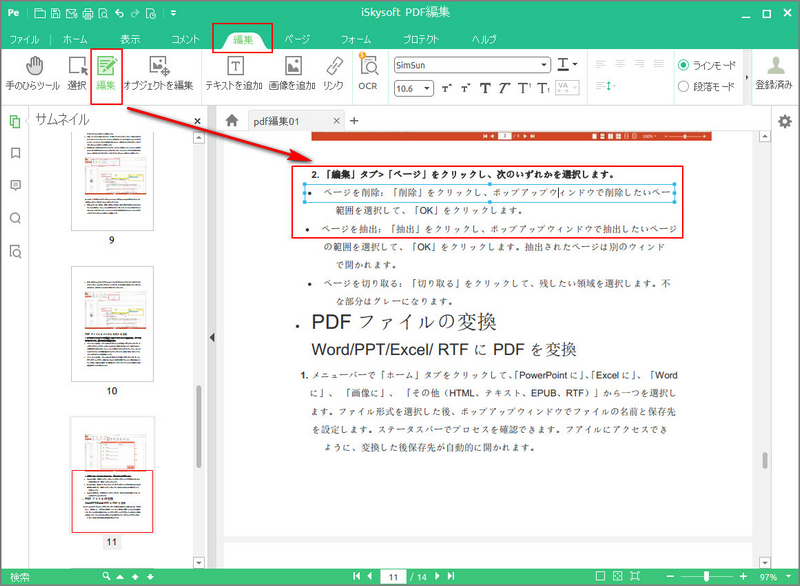800x586 pixels.
Task: Open the line spacing dropdown
Action: click(606, 86)
